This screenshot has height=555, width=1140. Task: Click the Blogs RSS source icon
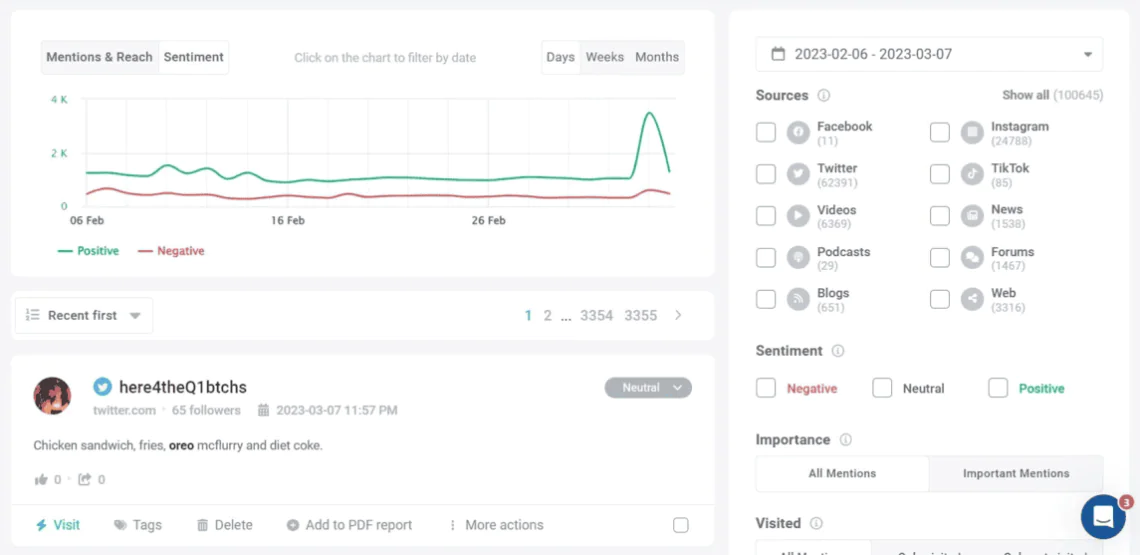point(798,299)
